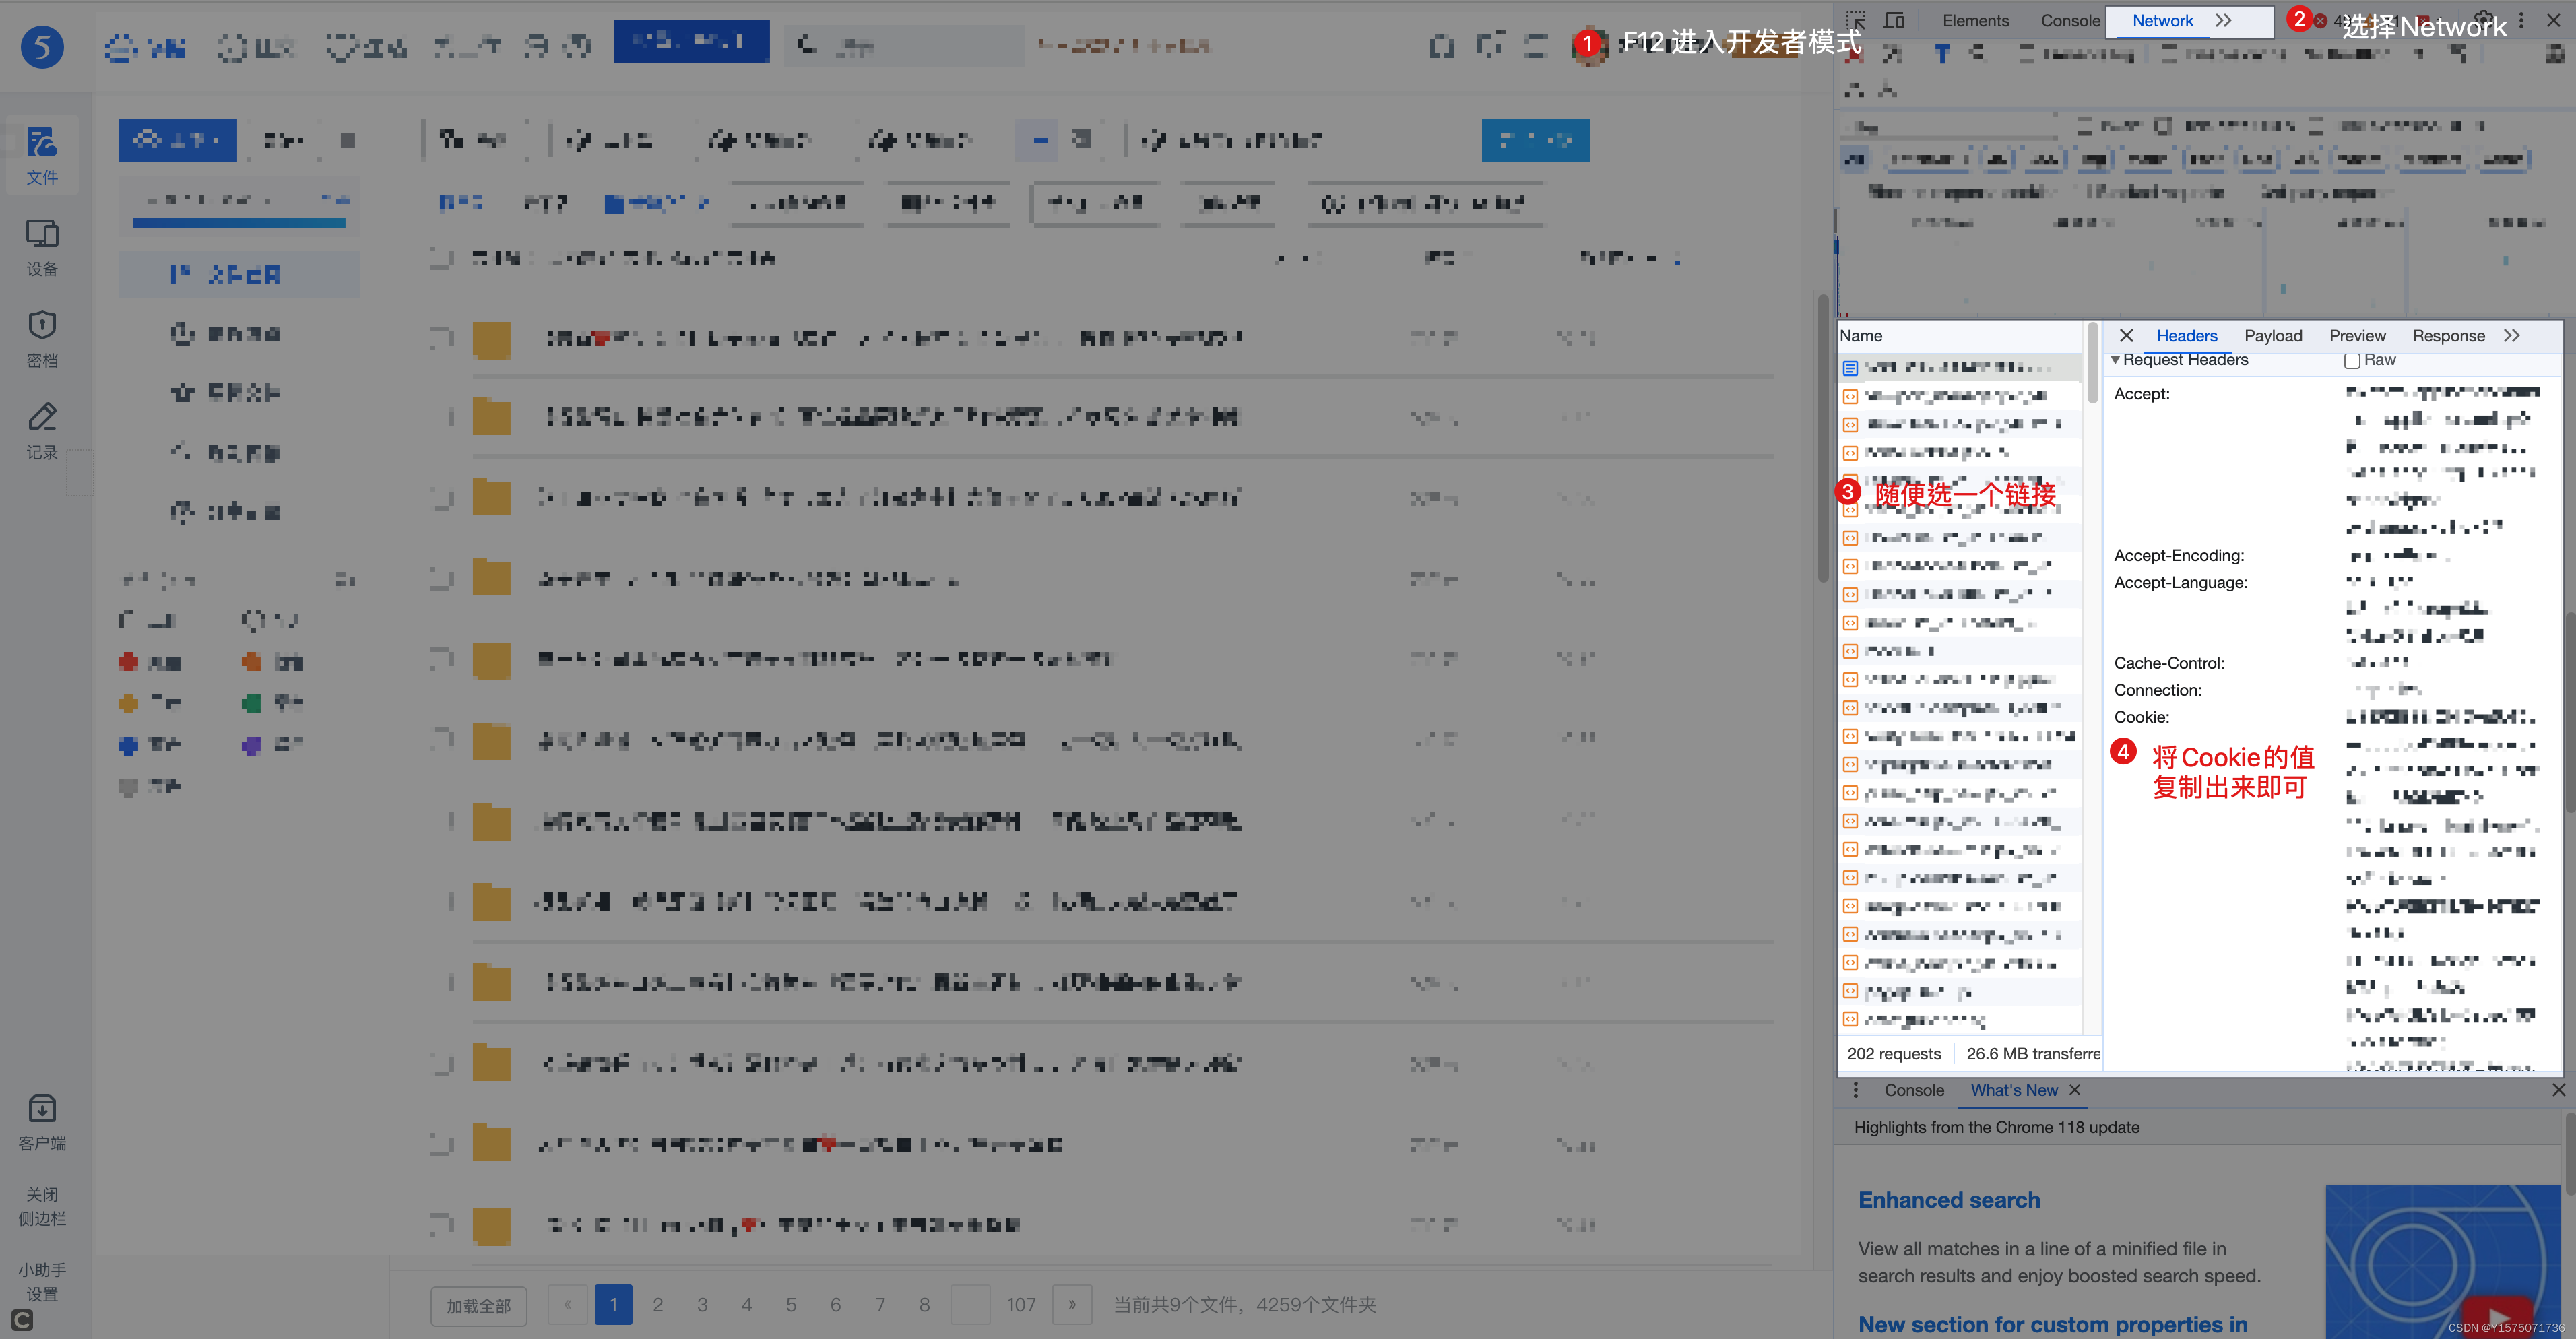The image size is (2576, 1339).
Task: Toggle the DevTools device toolbar icon
Action: pos(1894,20)
